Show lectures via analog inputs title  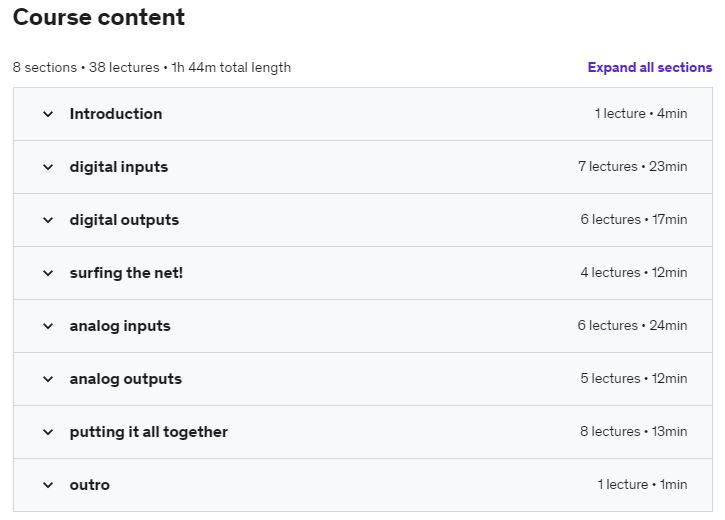coord(120,326)
